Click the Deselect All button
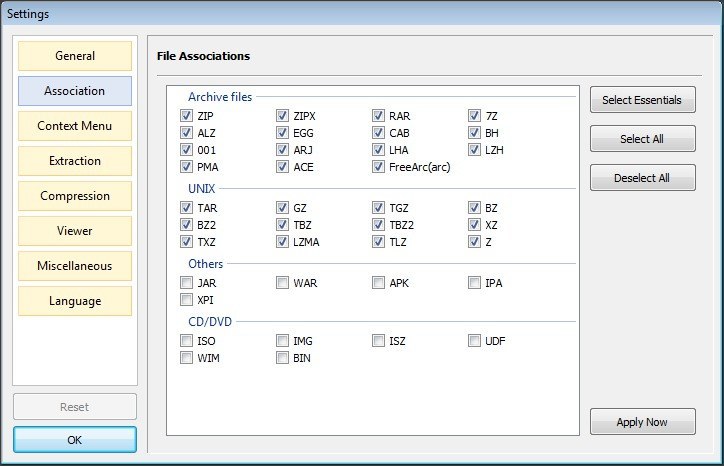The image size is (724, 466). click(x=643, y=178)
